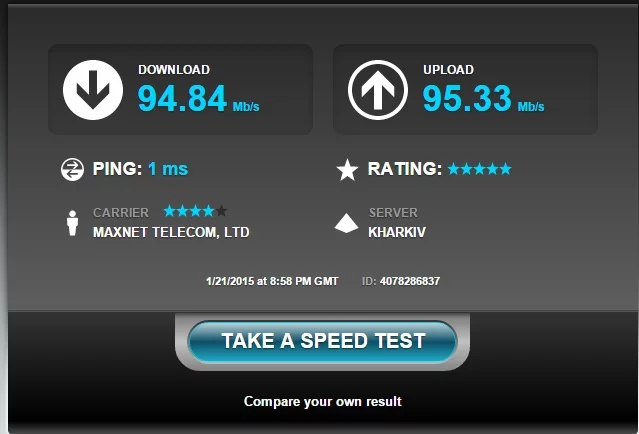Click the TAKE A SPEED TEST button

[322, 341]
